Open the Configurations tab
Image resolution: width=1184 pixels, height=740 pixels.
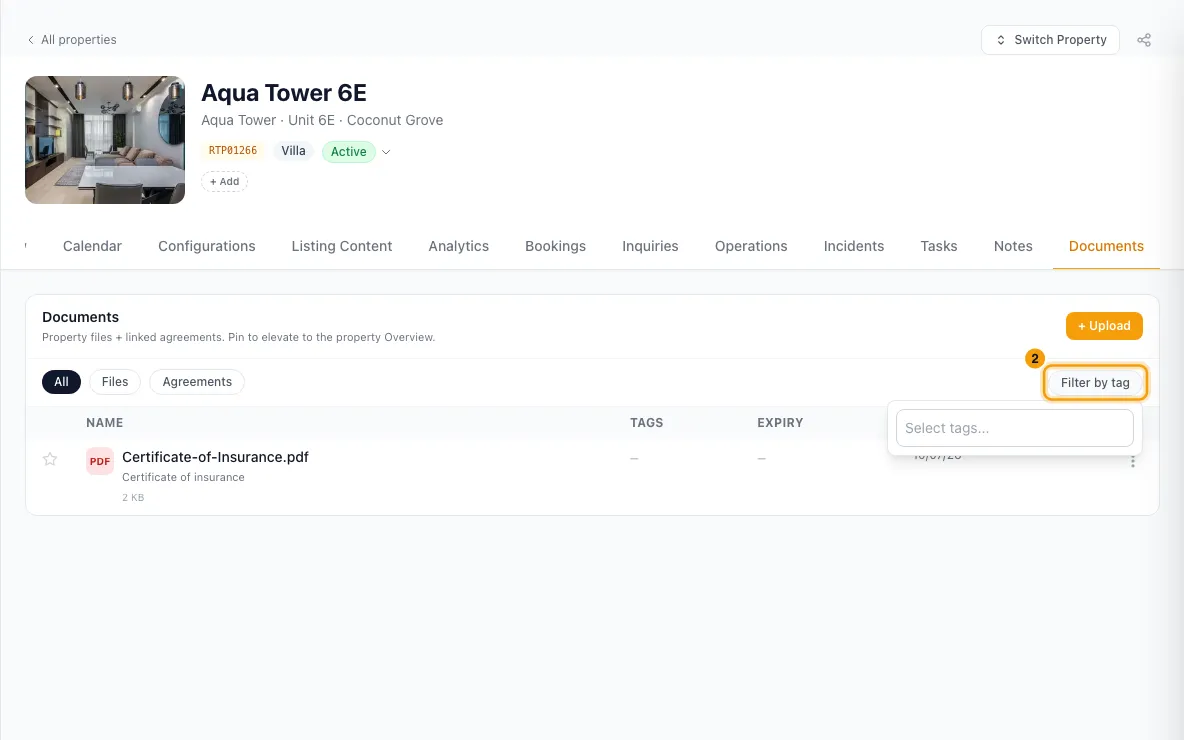(207, 246)
